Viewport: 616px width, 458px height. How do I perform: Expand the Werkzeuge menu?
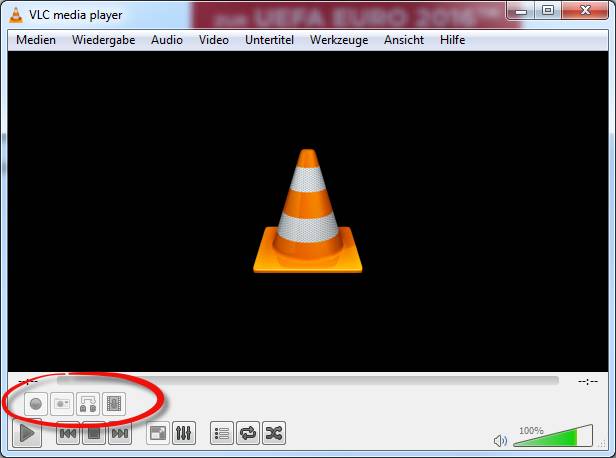(x=339, y=40)
